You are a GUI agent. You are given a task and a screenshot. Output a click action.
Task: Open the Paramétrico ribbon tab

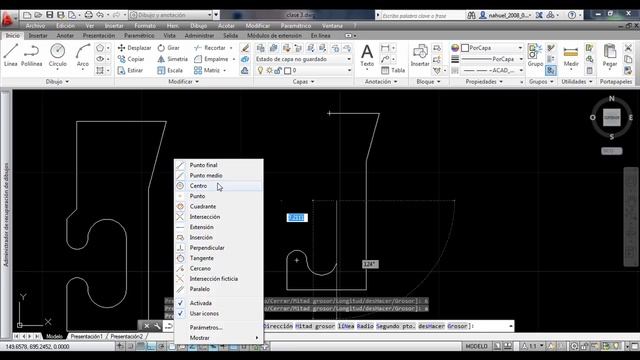click(139, 36)
